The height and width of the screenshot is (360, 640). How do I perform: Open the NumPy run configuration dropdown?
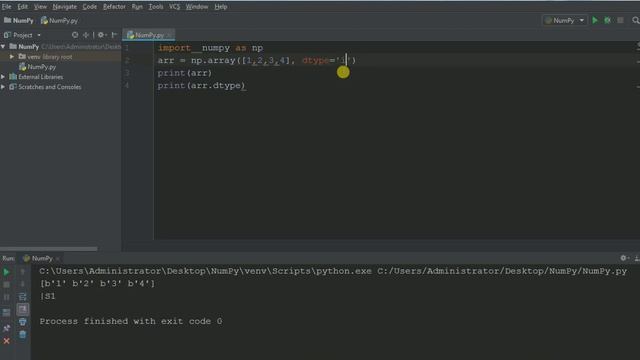(x=565, y=20)
